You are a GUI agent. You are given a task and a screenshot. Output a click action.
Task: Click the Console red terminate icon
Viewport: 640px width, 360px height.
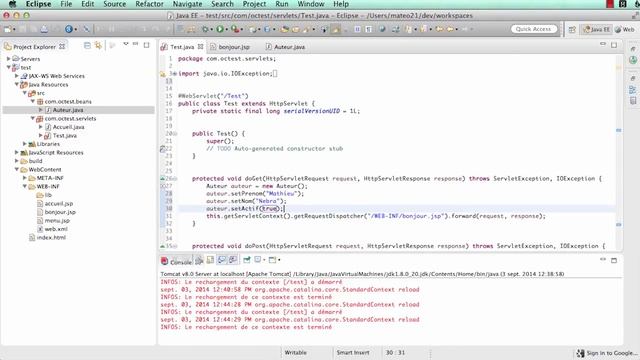pos(164,260)
